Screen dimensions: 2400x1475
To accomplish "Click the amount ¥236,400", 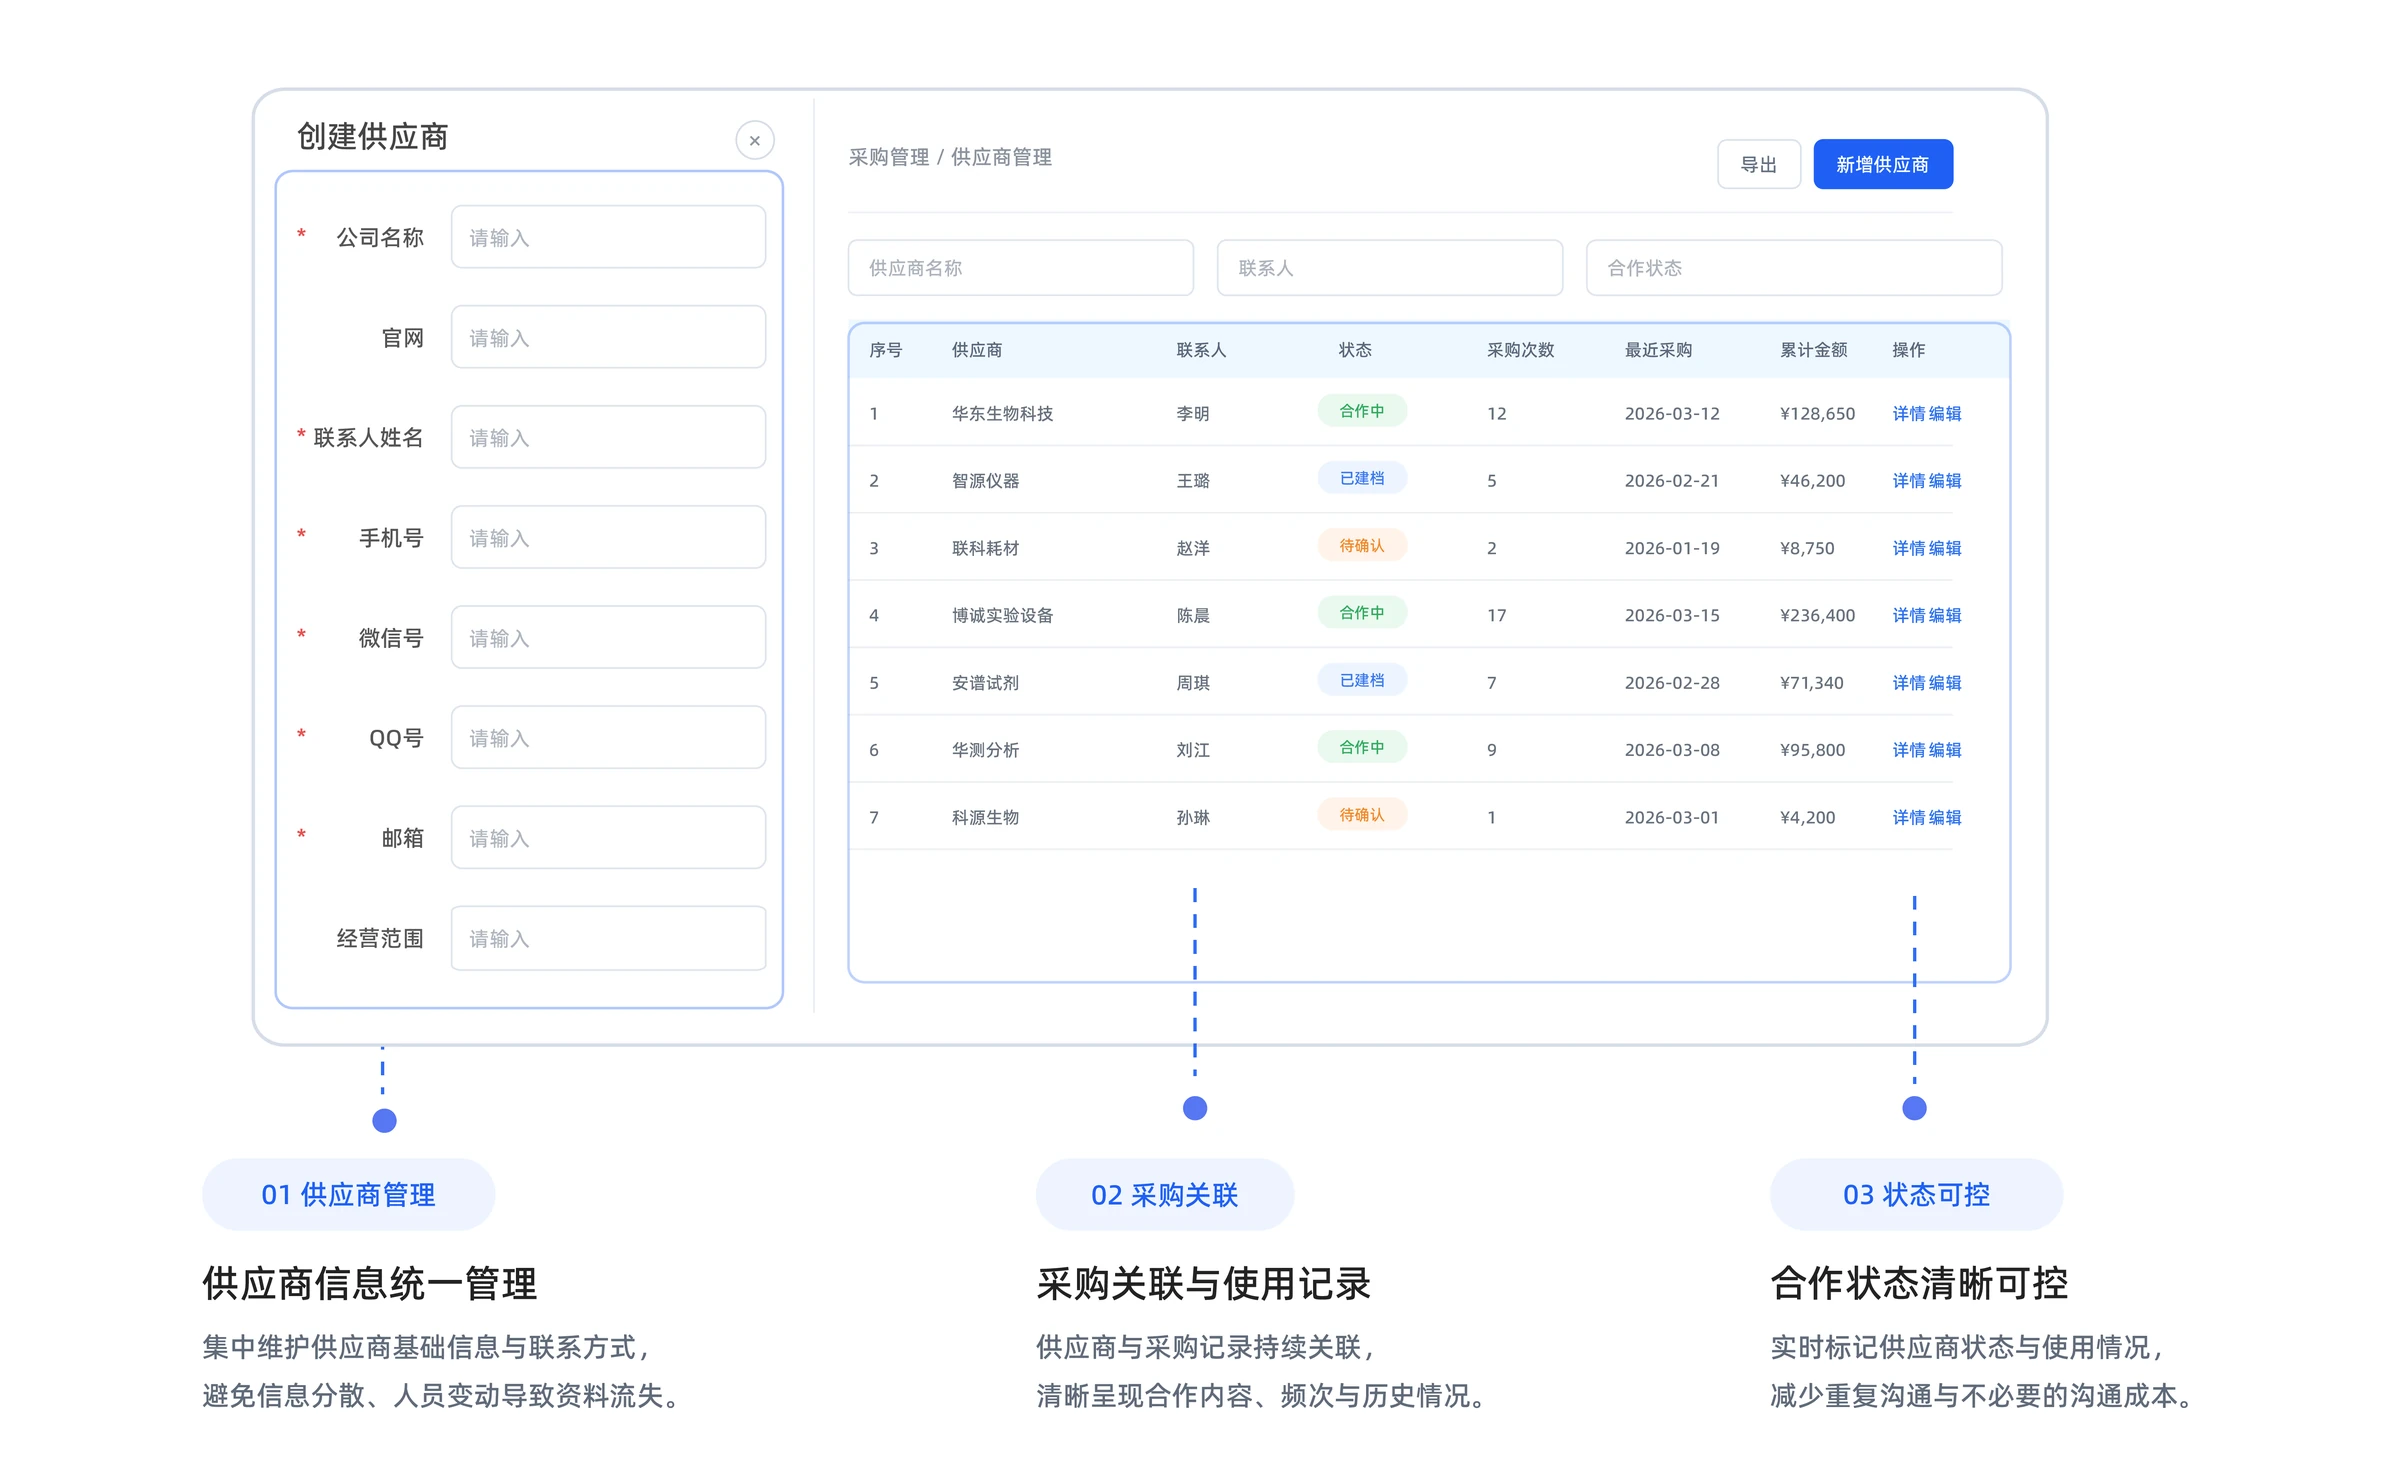I will click(1817, 615).
